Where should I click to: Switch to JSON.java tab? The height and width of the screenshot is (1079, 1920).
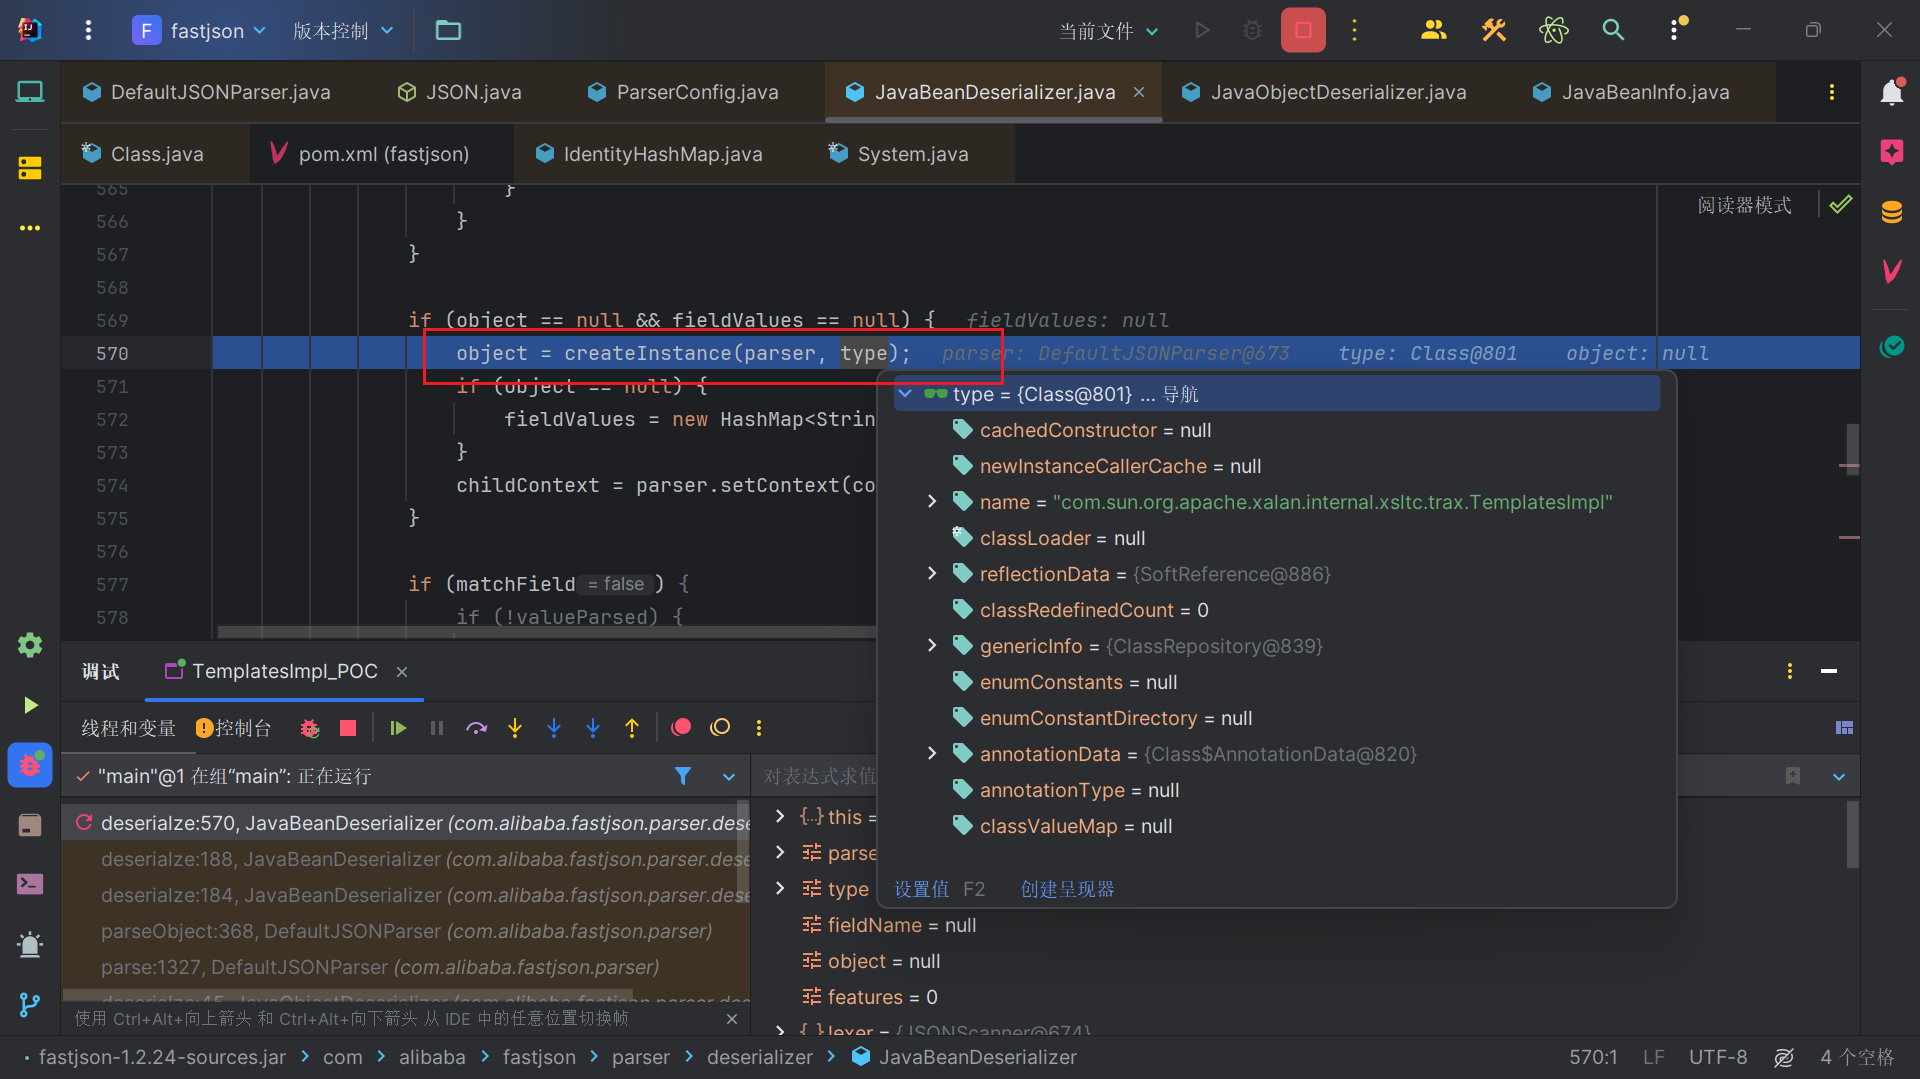click(x=460, y=92)
